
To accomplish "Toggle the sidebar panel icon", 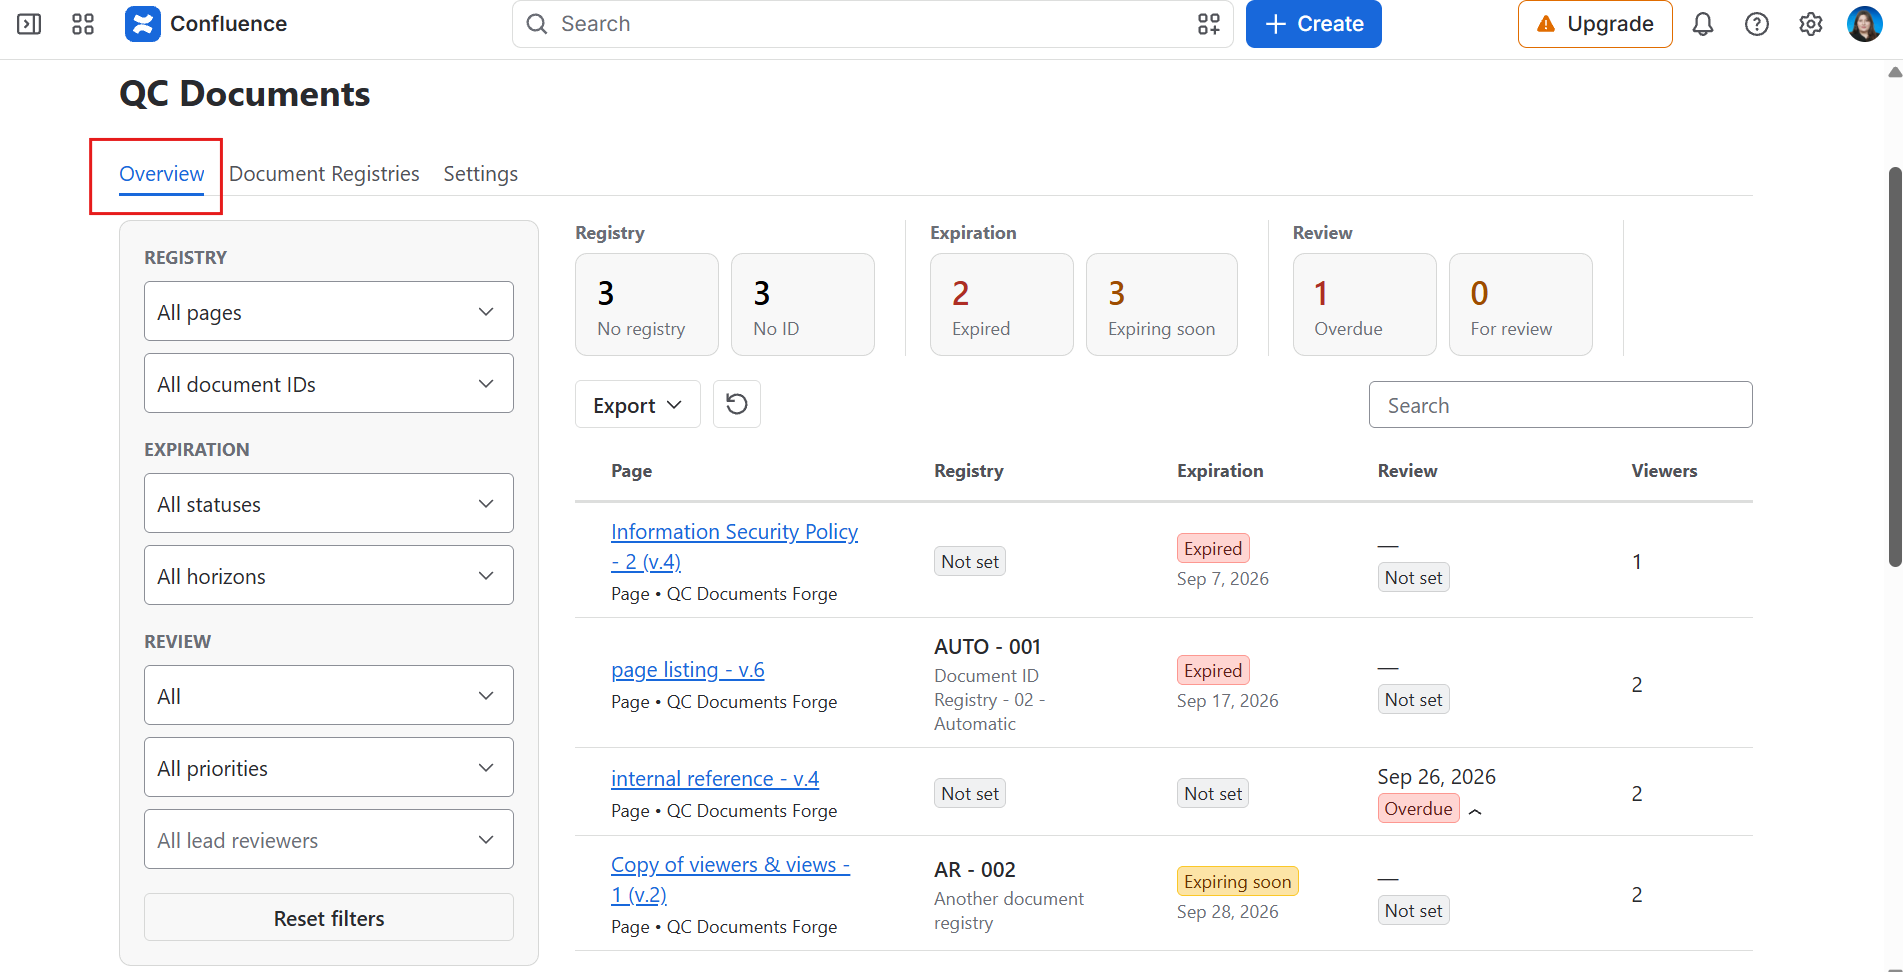I will [29, 24].
